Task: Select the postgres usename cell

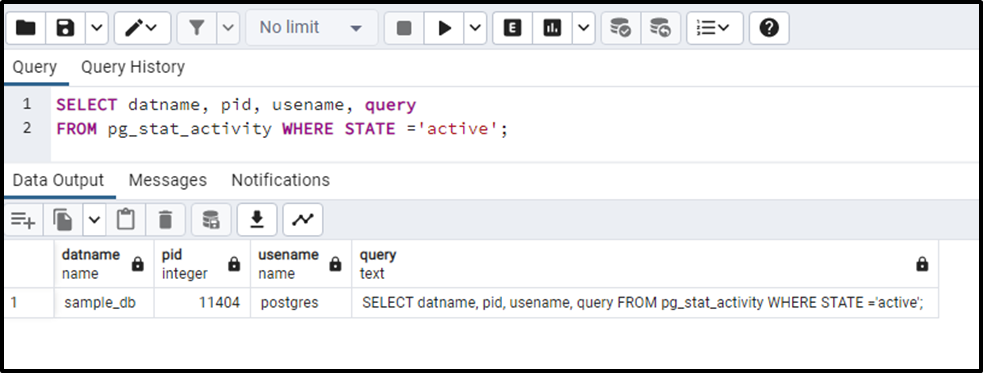Action: pyautogui.click(x=302, y=303)
